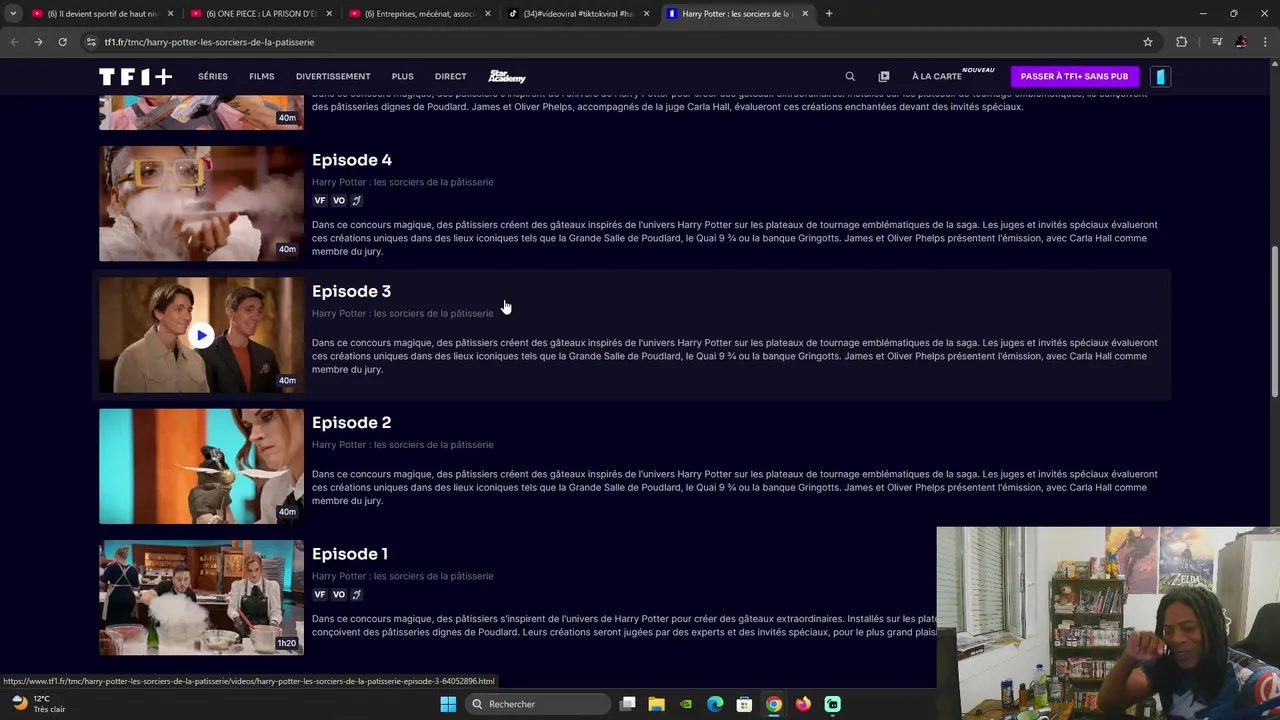Viewport: 1280px width, 720px height.
Task: Open the TF1+ search icon
Action: (x=850, y=76)
